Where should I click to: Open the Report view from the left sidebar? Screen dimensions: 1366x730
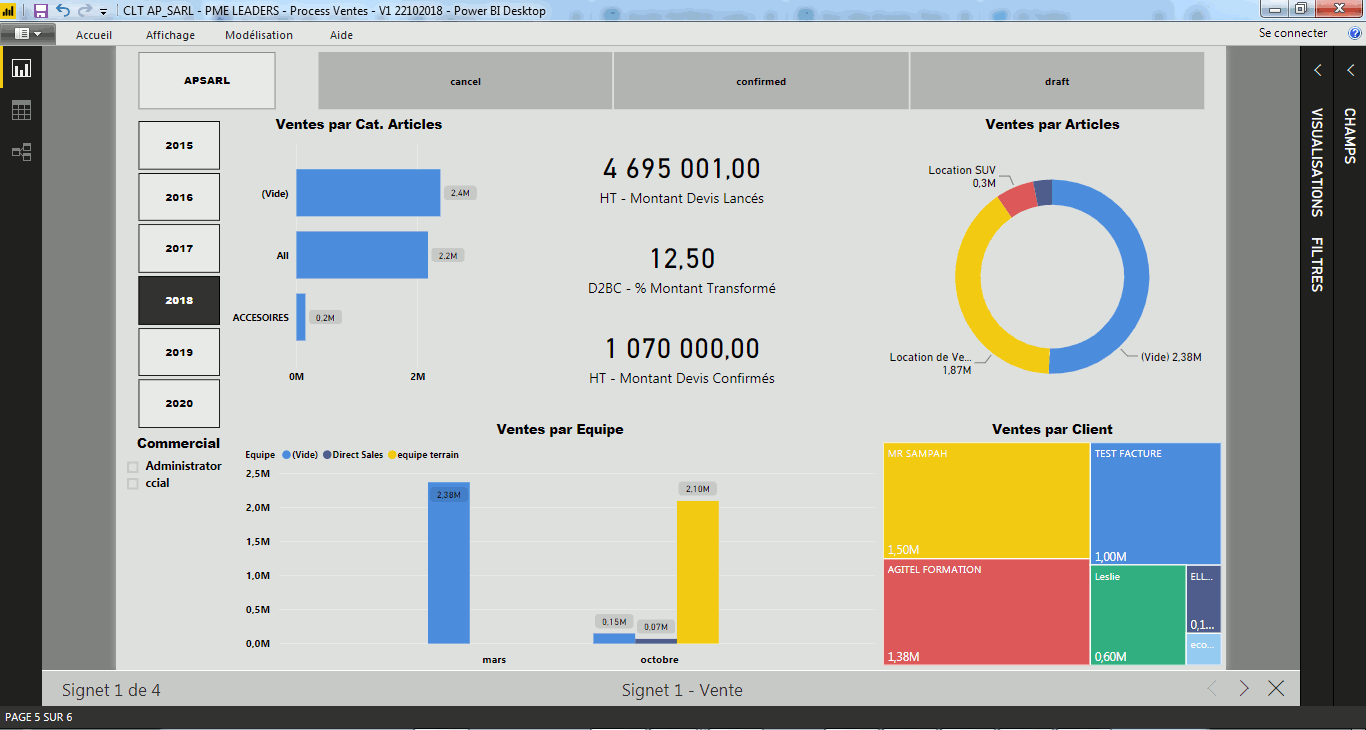click(x=21, y=68)
